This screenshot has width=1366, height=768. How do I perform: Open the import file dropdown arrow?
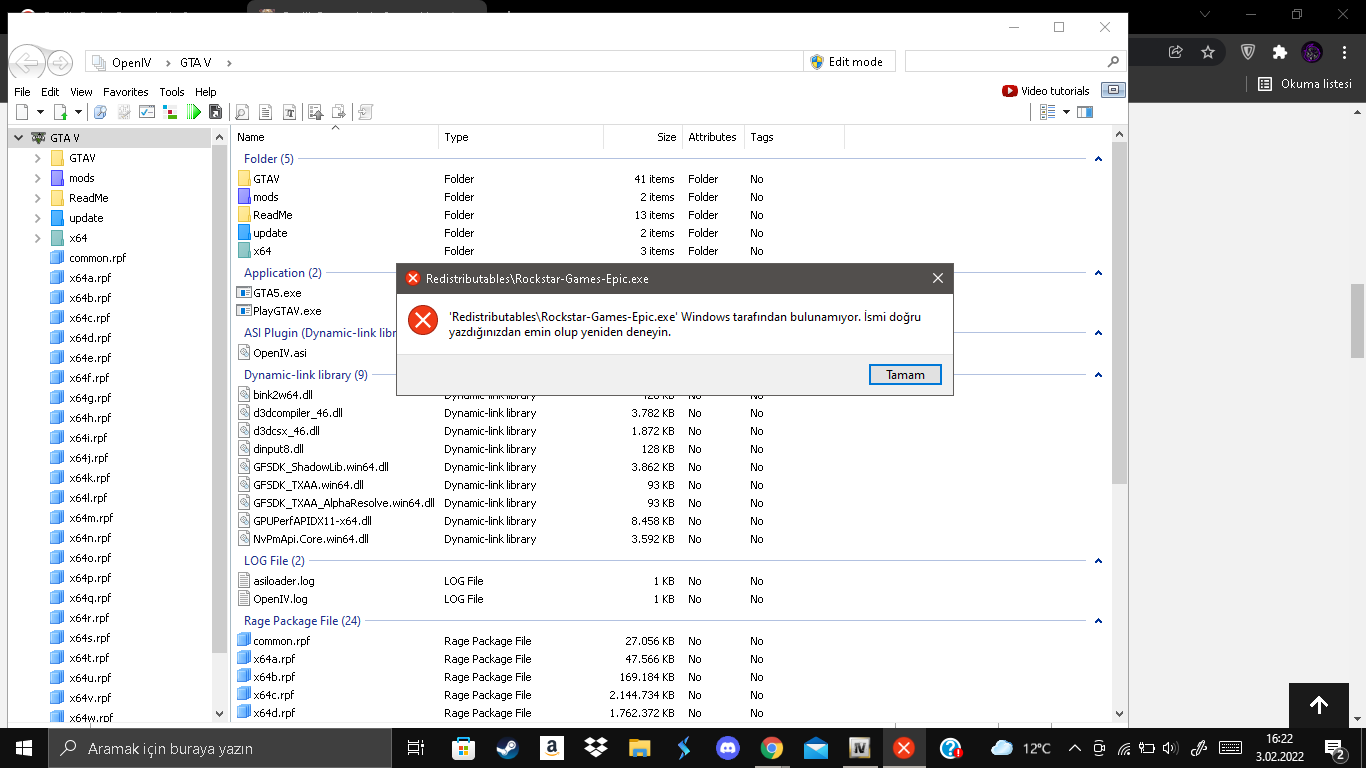(x=77, y=112)
